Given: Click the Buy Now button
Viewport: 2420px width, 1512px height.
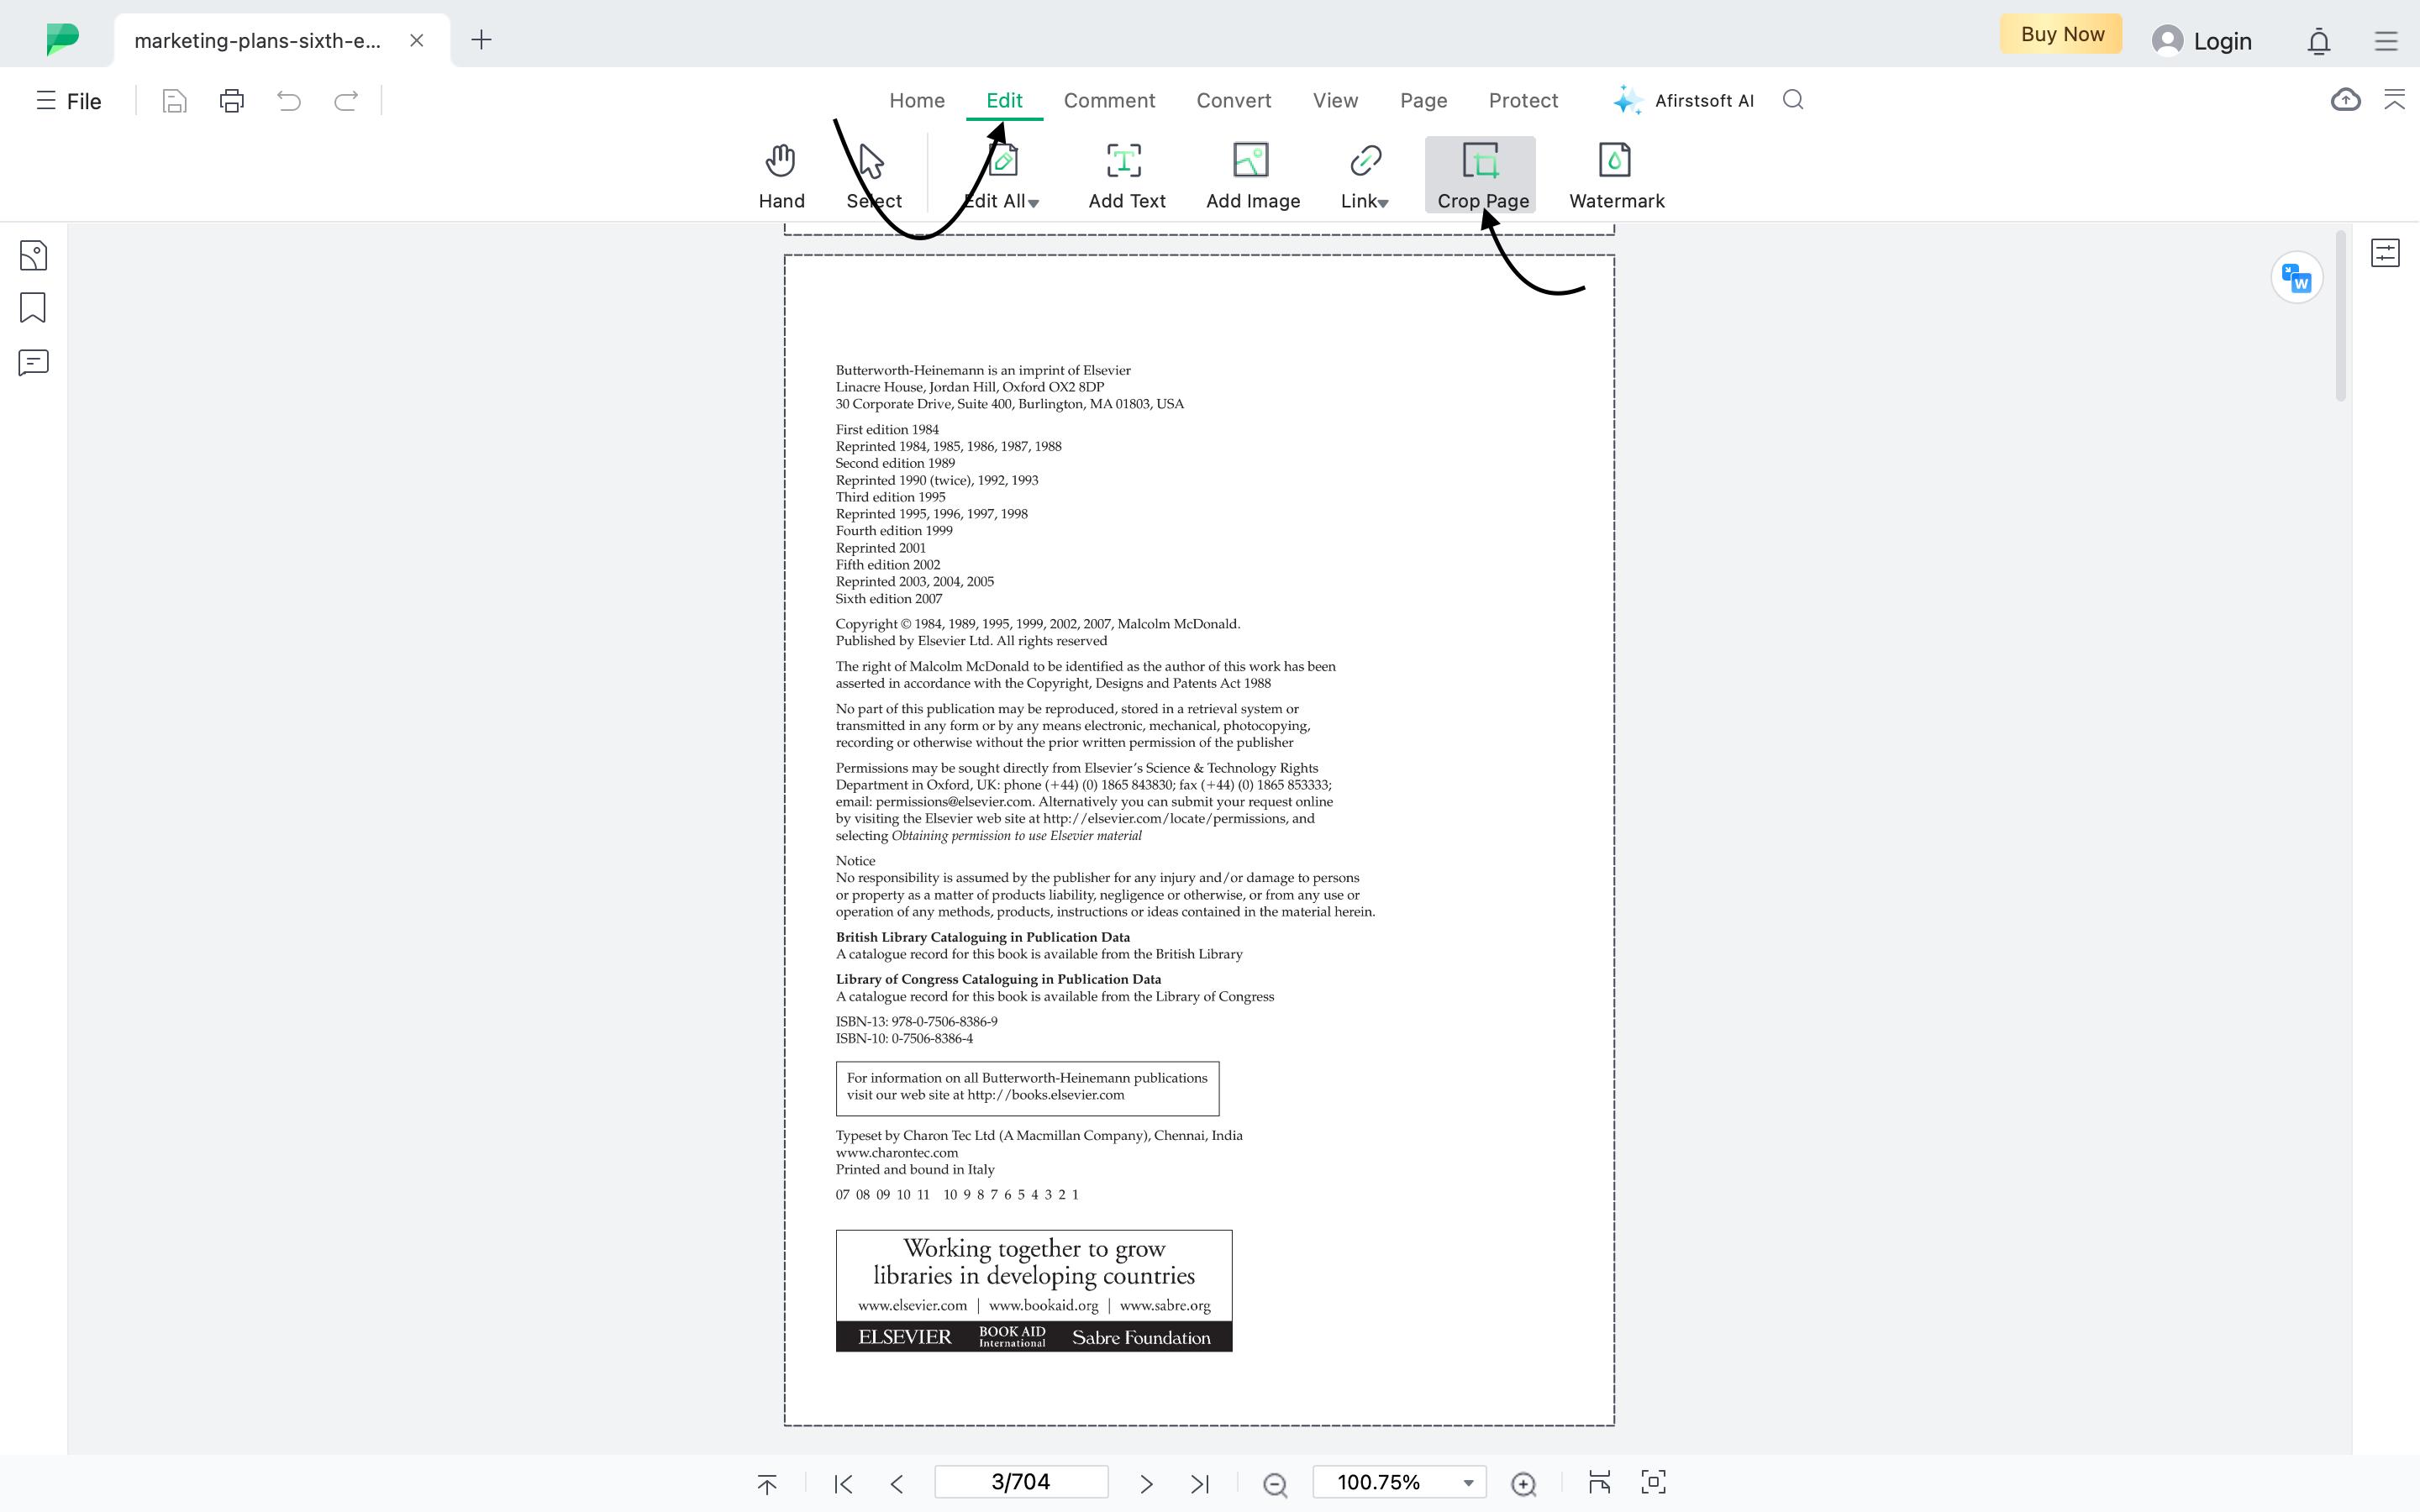Looking at the screenshot, I should [2063, 33].
